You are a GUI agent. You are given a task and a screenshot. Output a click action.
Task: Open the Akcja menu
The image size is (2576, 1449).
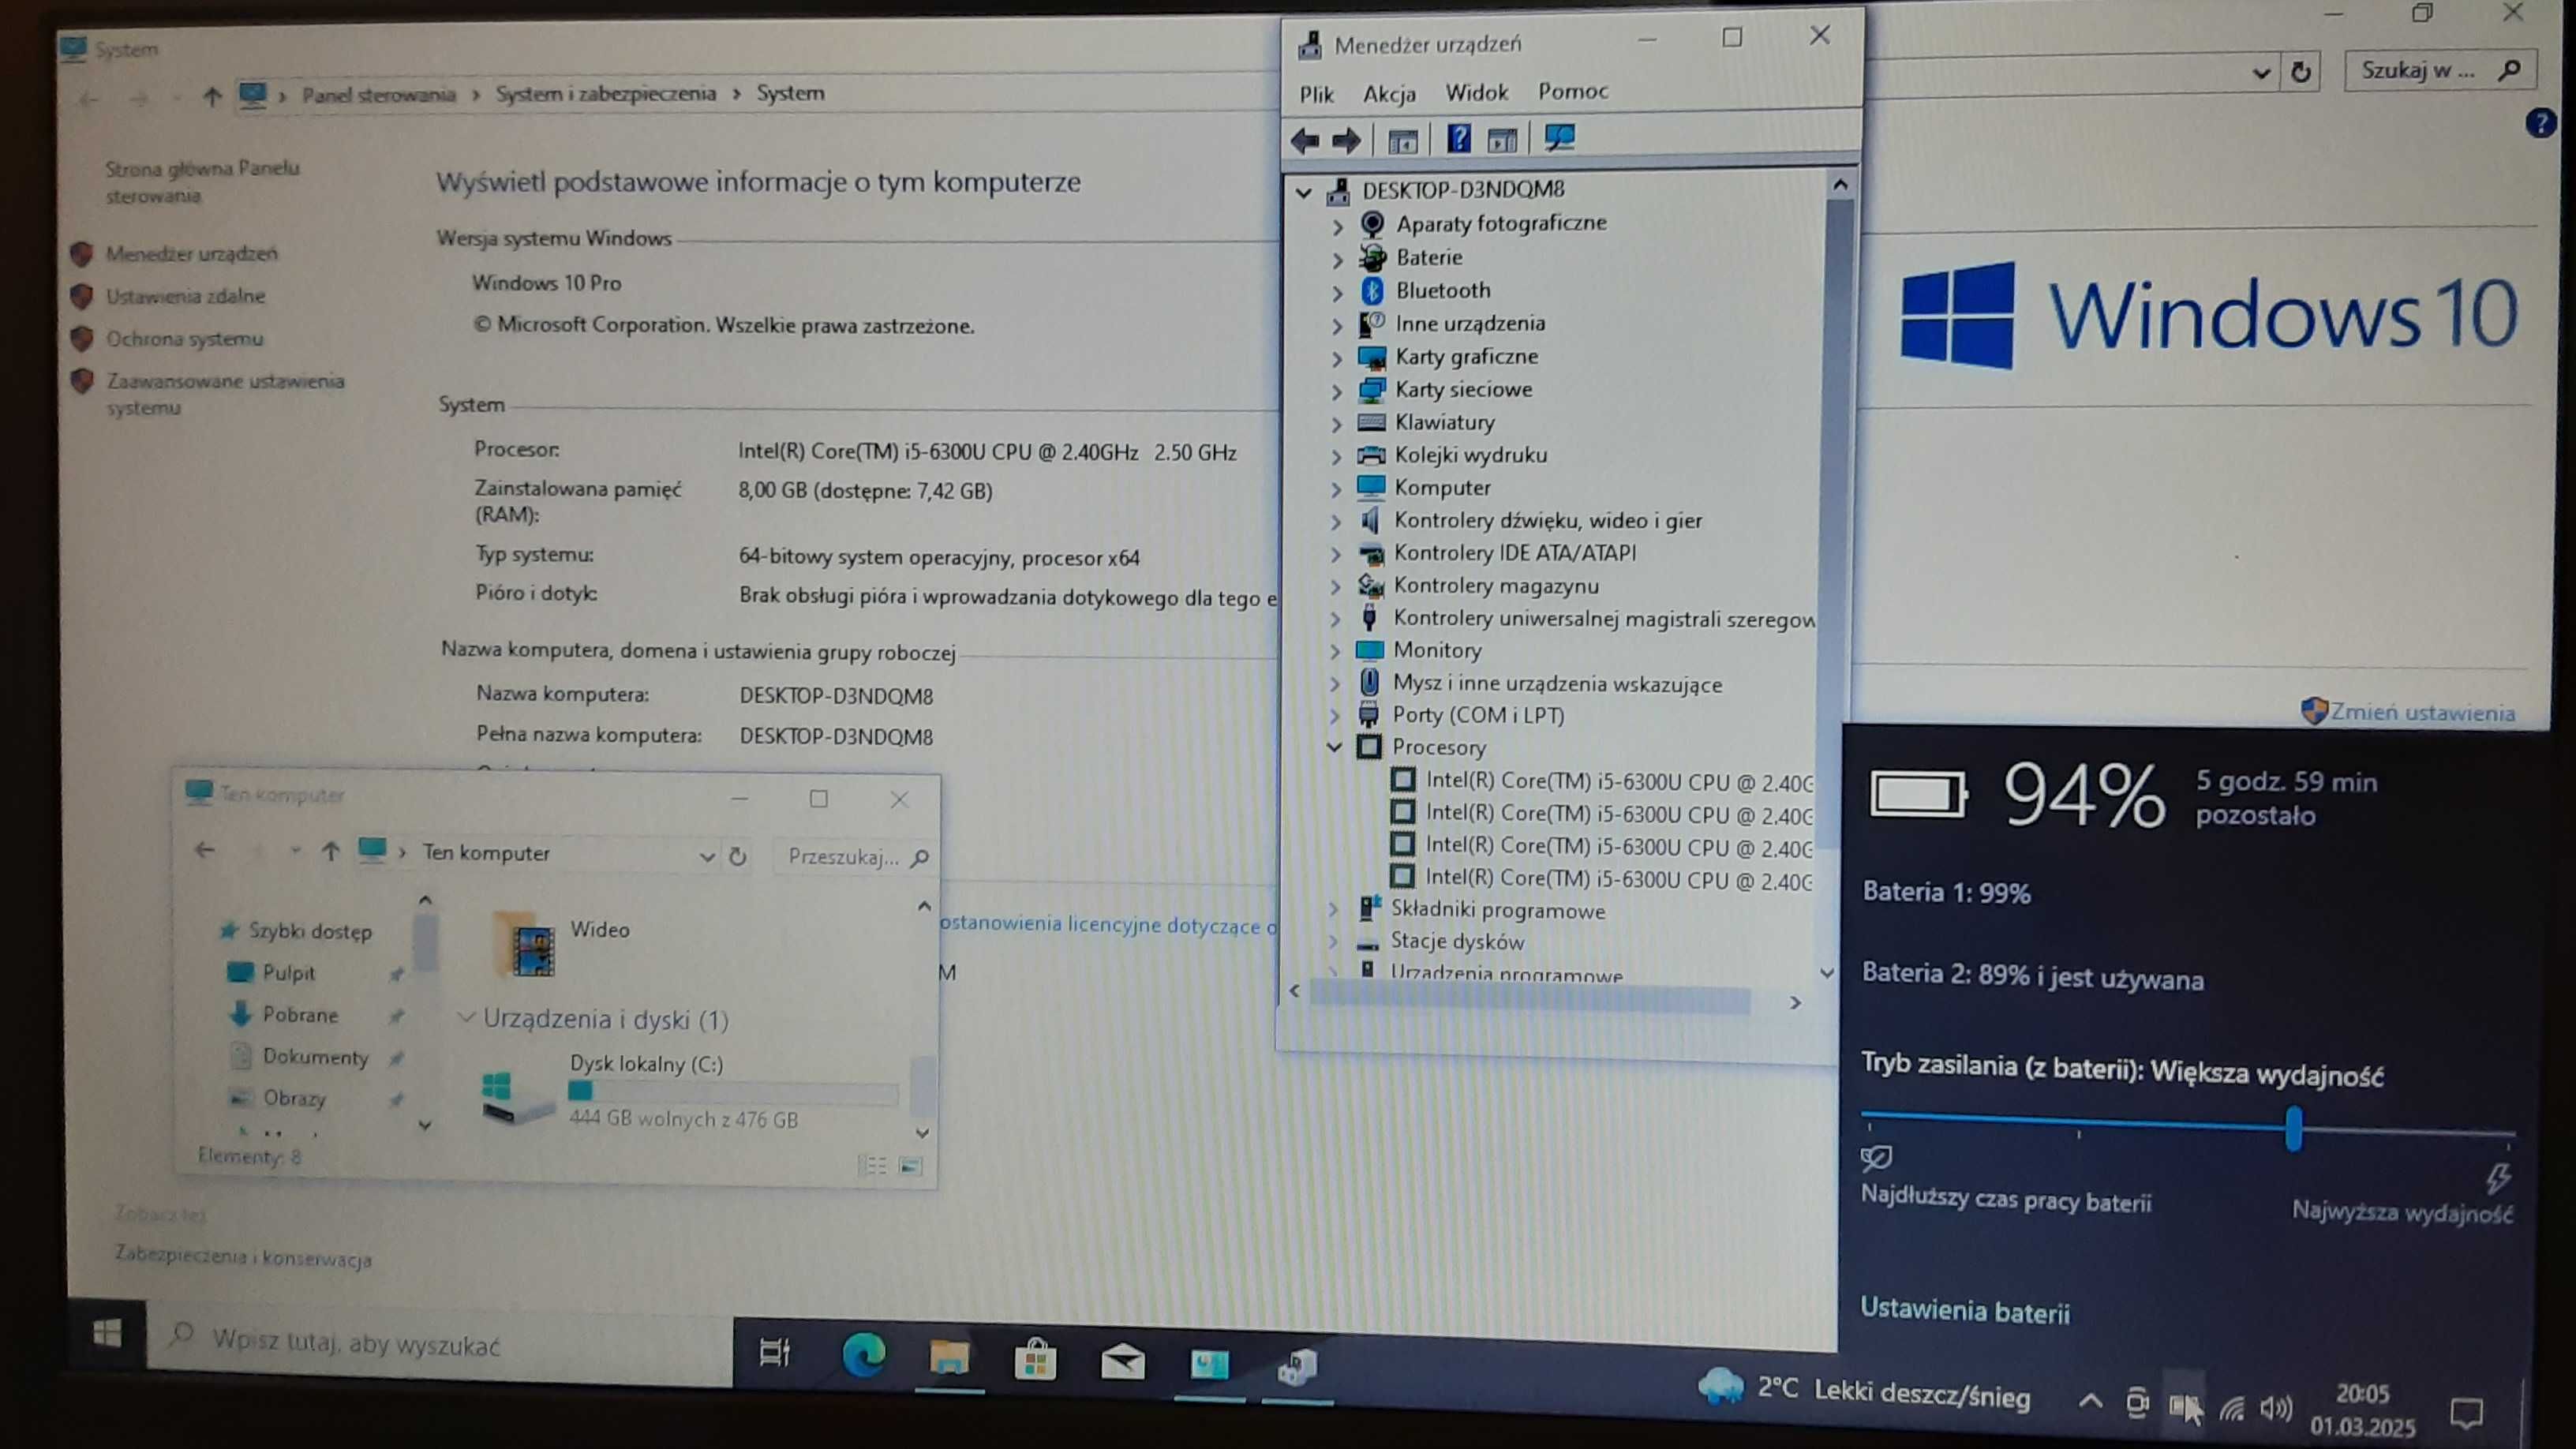1389,94
